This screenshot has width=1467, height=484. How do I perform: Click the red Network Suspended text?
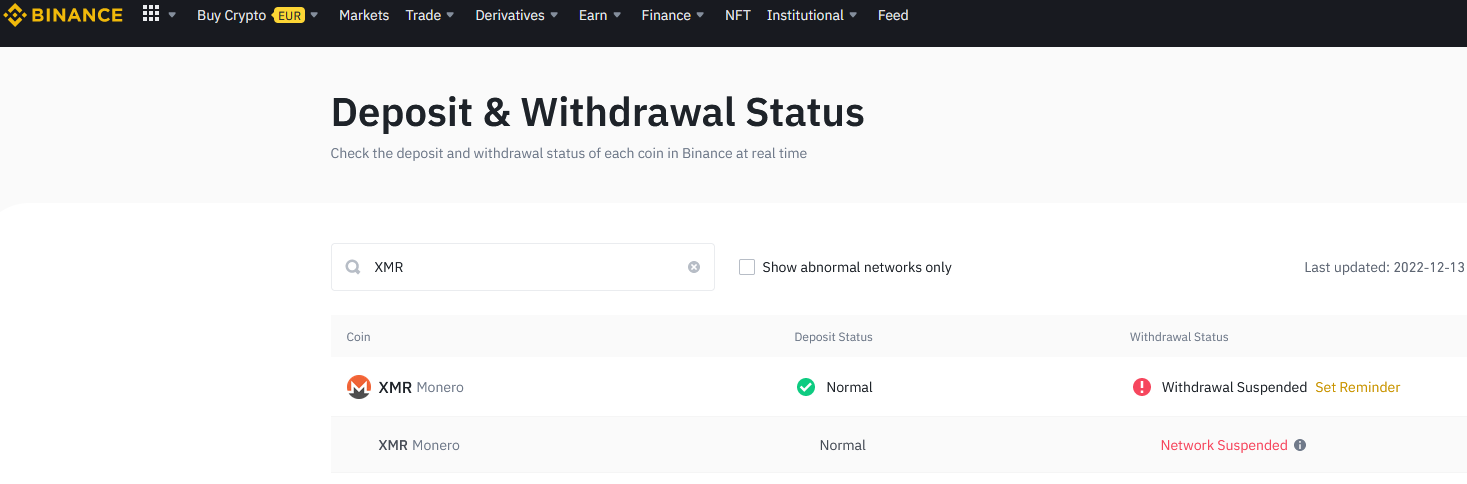coord(1224,445)
